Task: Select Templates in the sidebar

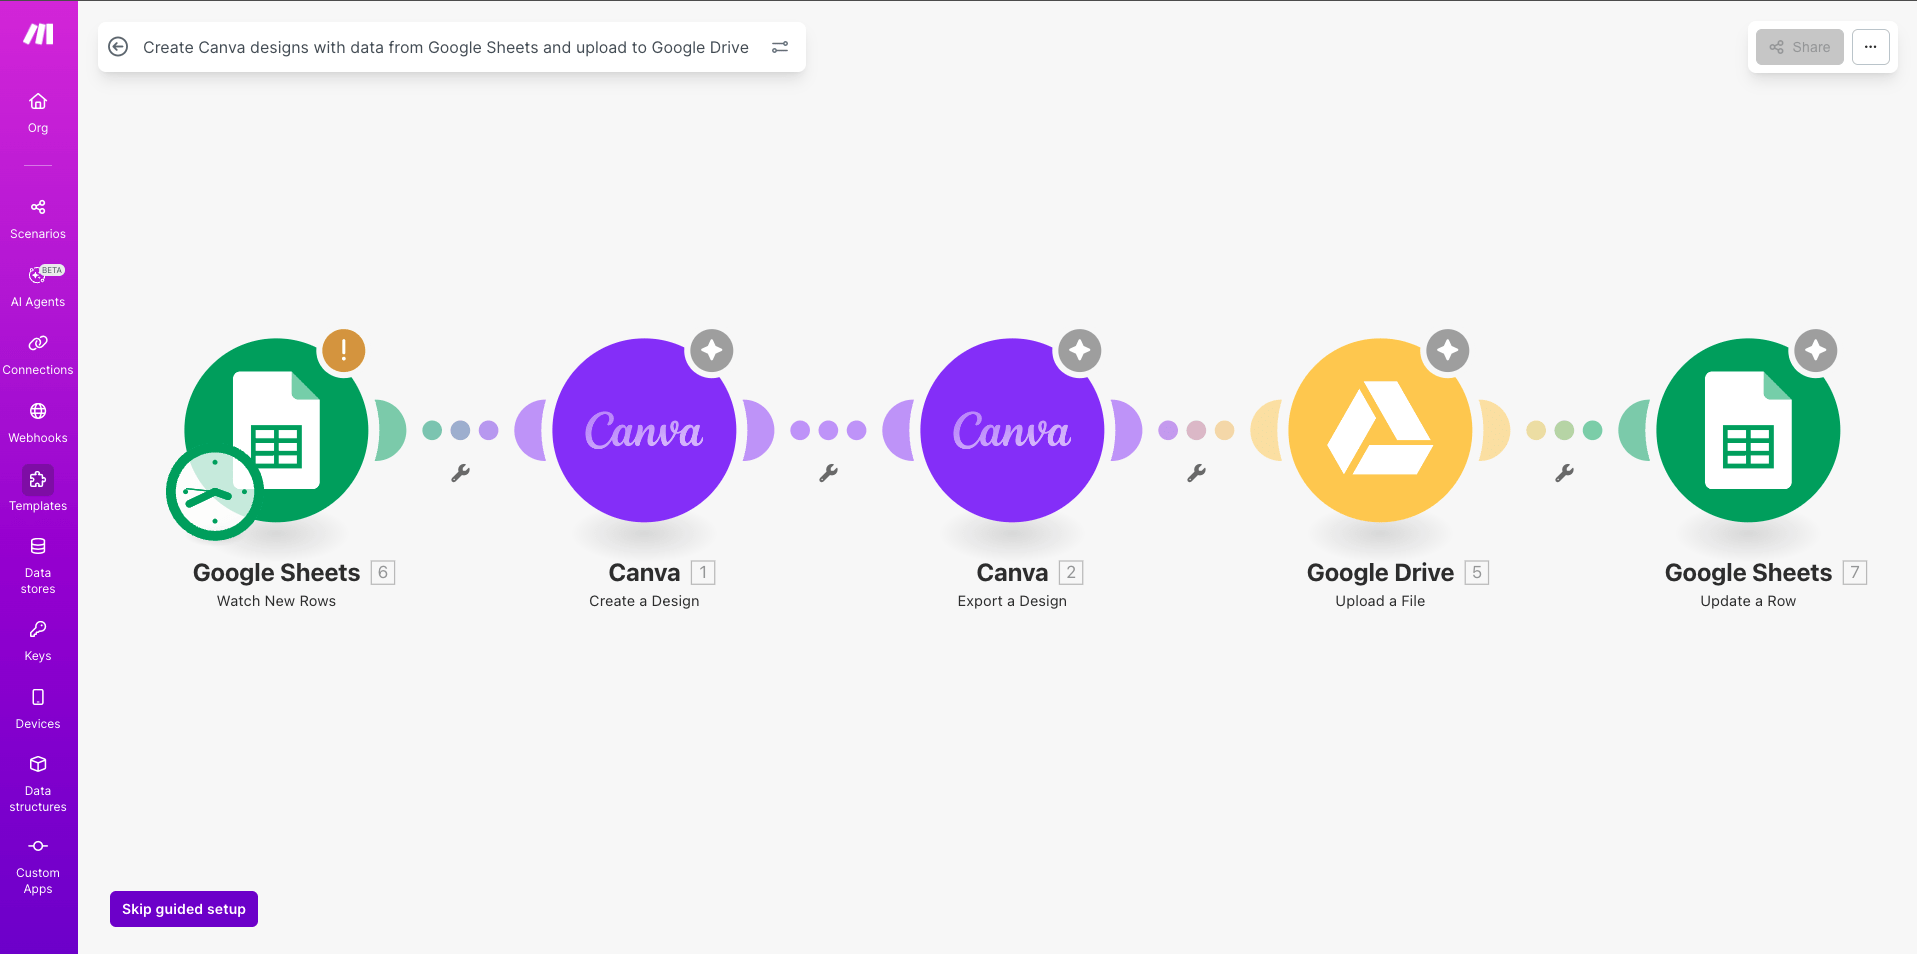Action: (x=38, y=490)
